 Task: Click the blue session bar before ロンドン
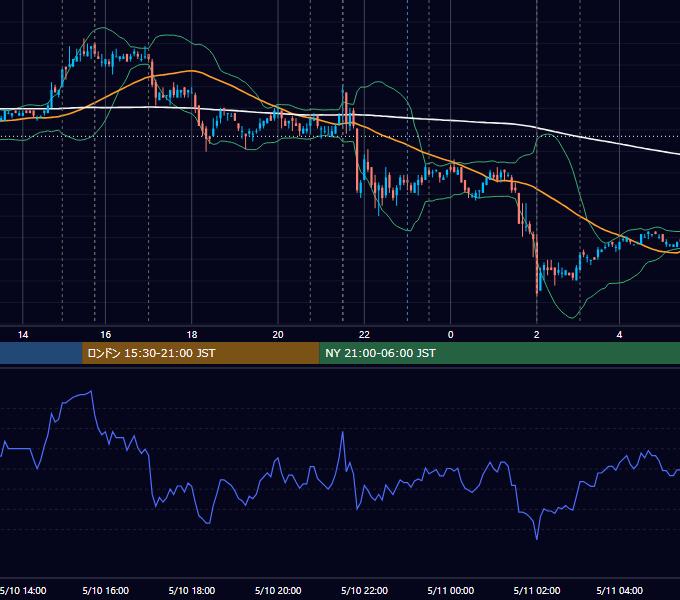pos(41,353)
